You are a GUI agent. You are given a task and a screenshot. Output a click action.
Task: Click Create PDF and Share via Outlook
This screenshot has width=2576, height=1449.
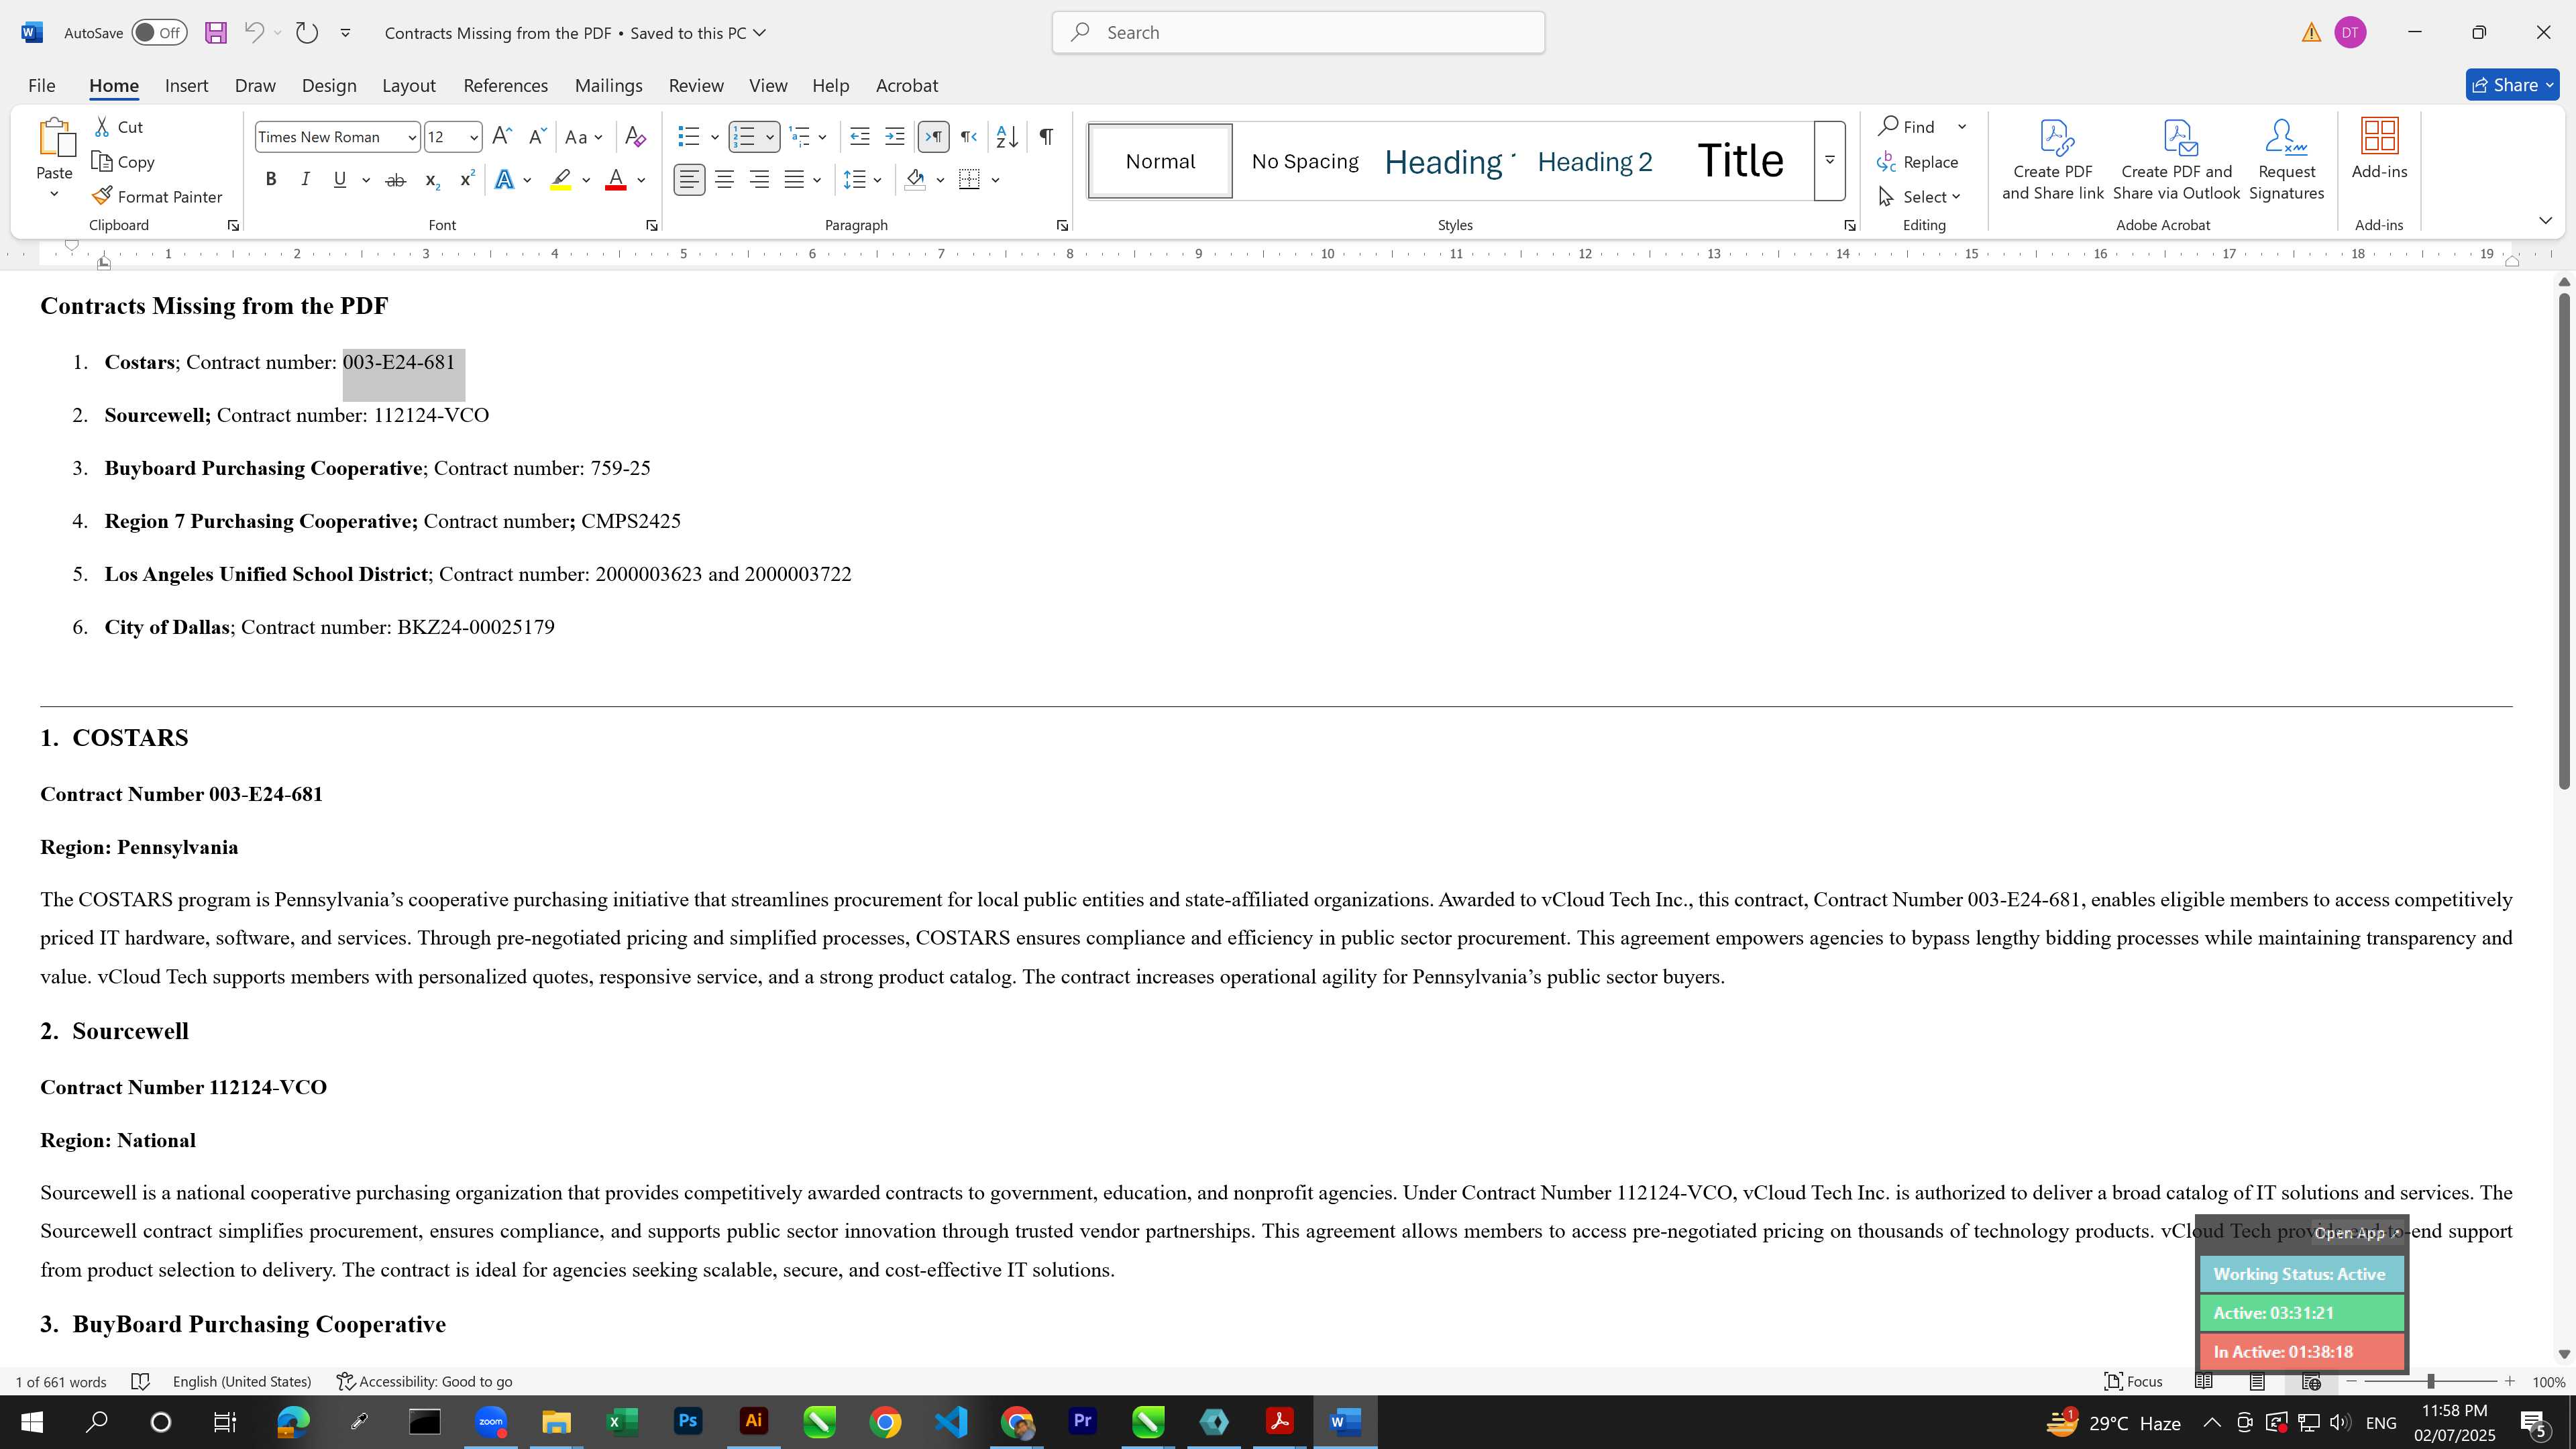2176,160
